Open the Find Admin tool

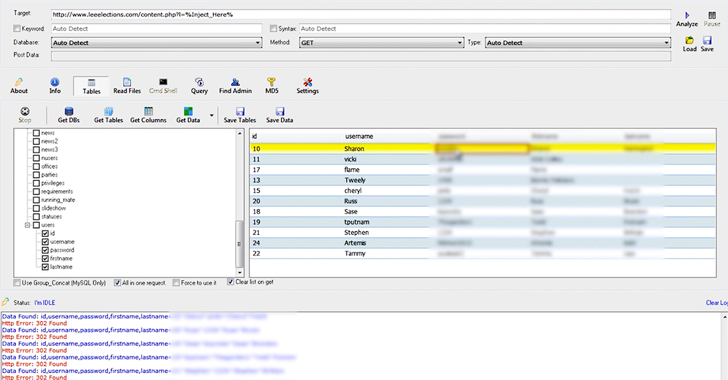pos(235,86)
